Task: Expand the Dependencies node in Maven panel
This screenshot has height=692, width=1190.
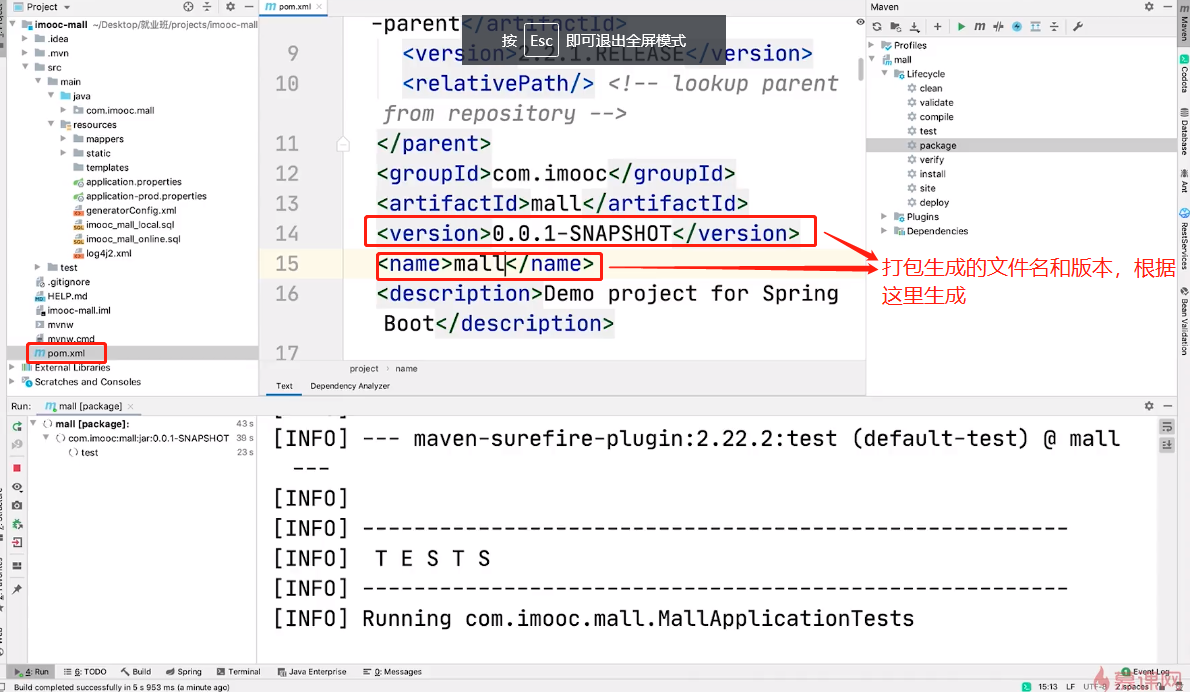Action: pyautogui.click(x=884, y=231)
